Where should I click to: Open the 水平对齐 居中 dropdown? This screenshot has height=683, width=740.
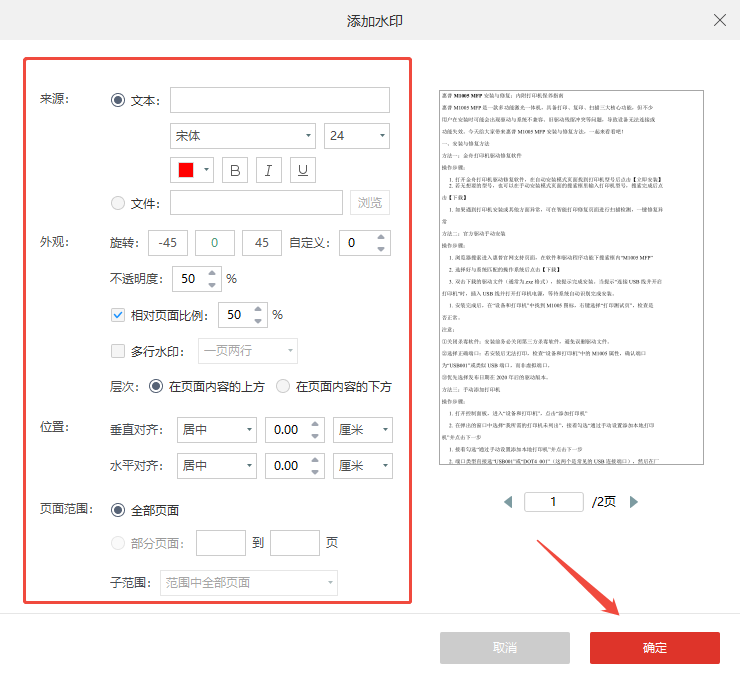(217, 466)
